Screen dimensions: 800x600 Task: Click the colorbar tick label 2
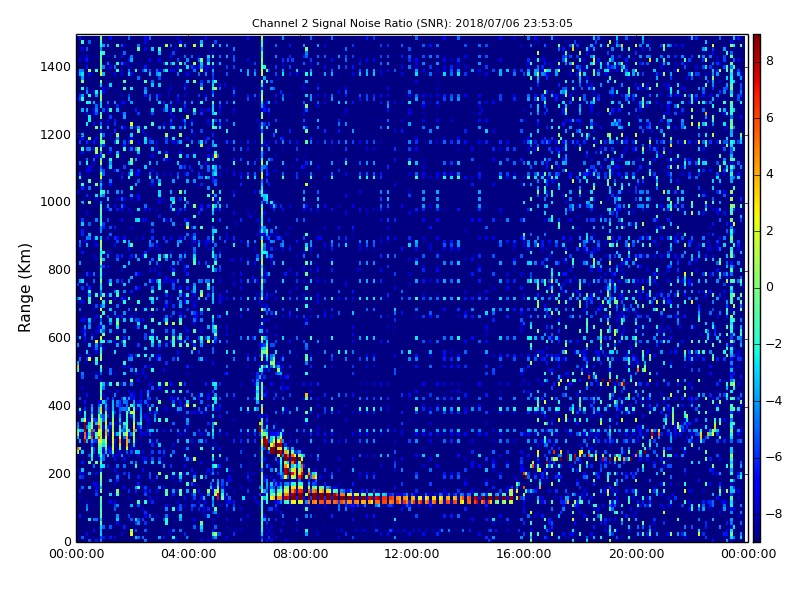770,231
